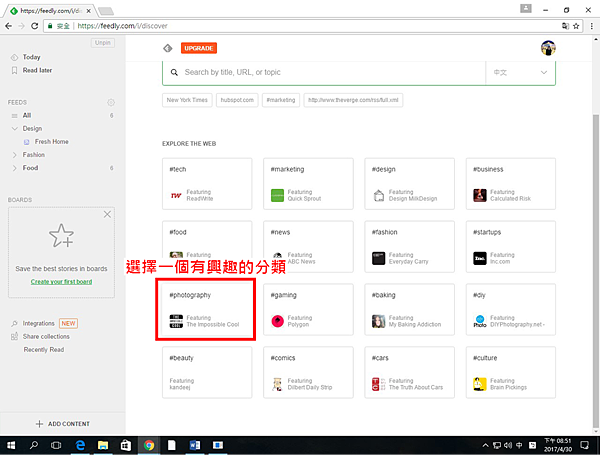Click My Baking Addiction thumbnail
The image size is (600, 458).
378,321
